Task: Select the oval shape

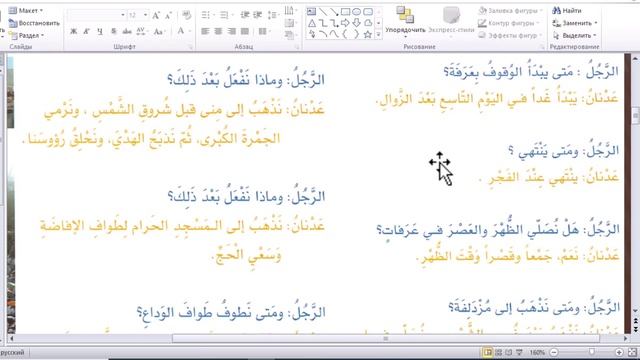Action: (x=356, y=11)
